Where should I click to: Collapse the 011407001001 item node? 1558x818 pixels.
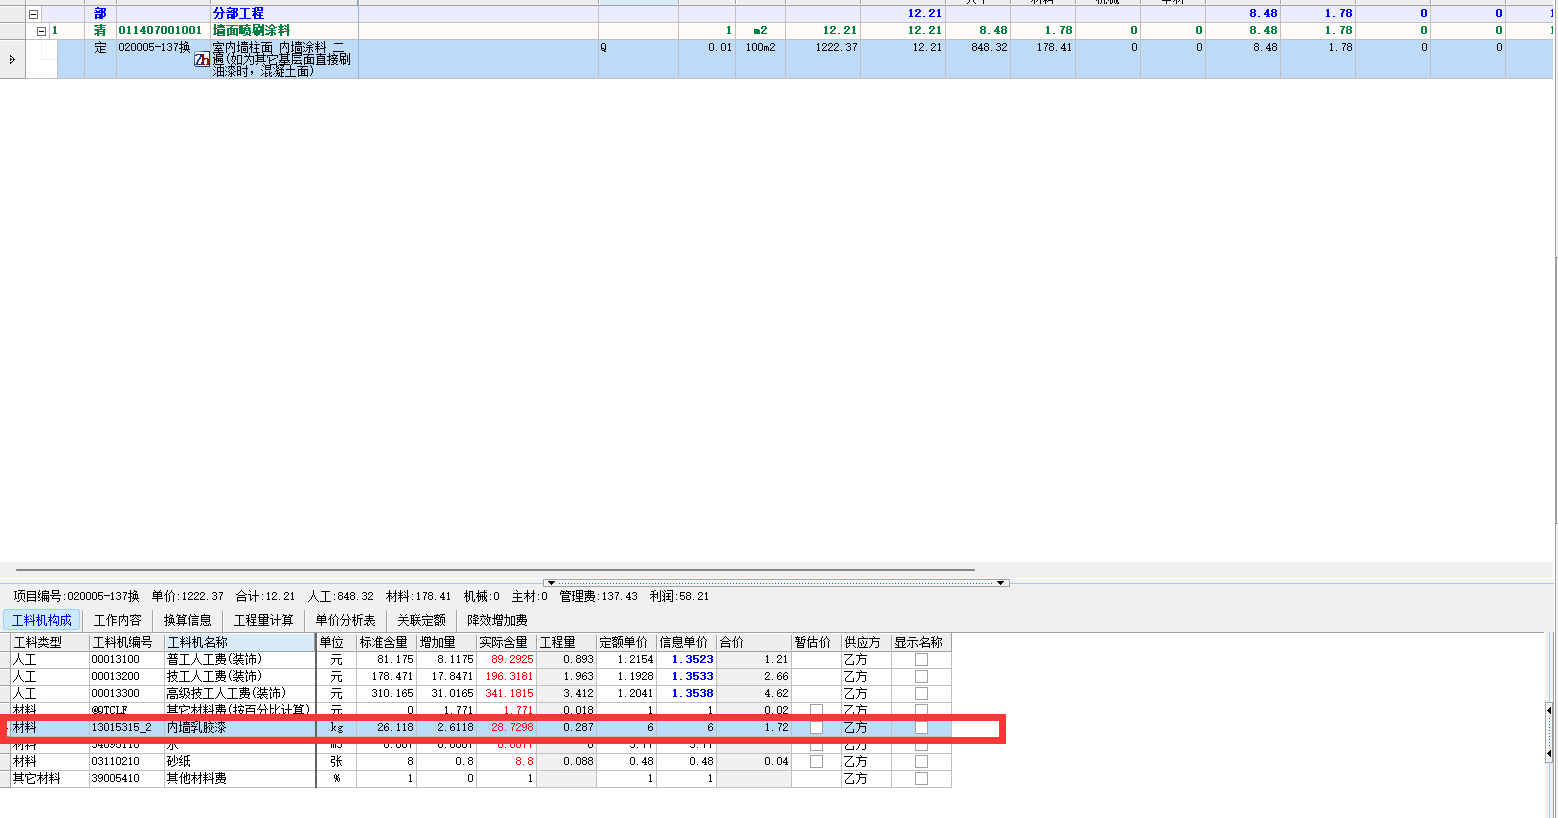42,31
